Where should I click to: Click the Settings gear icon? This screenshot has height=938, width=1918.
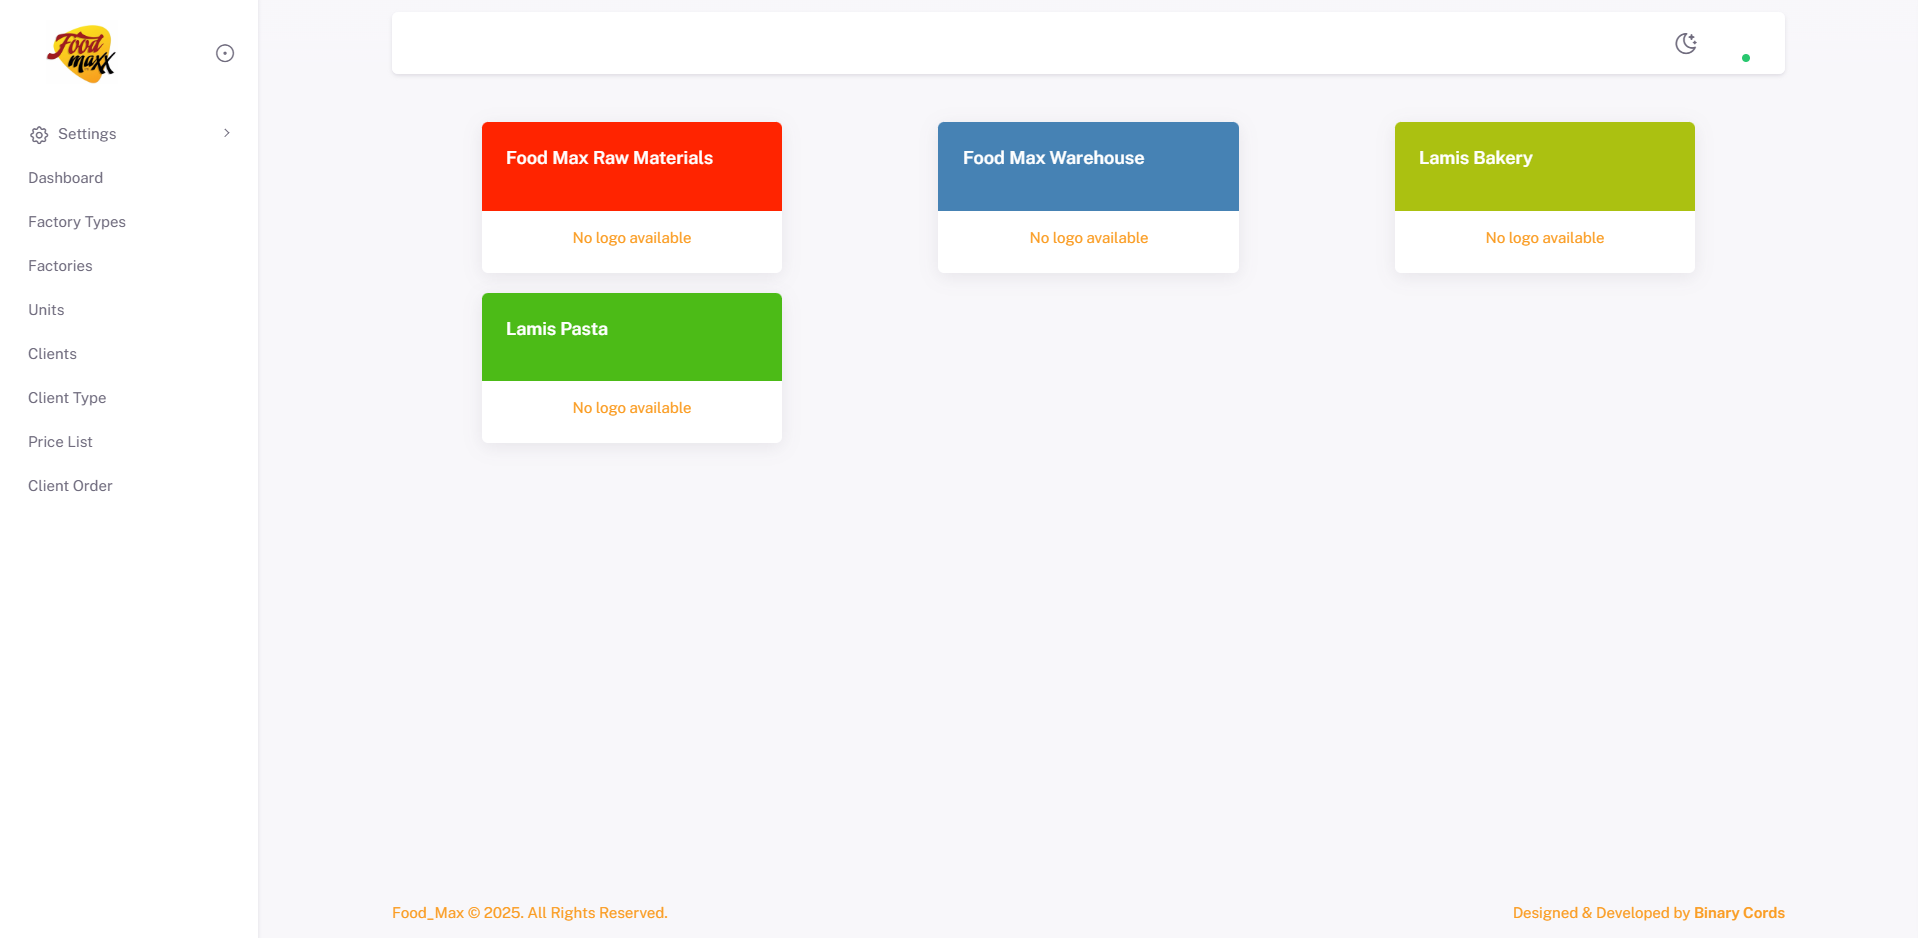[39, 135]
